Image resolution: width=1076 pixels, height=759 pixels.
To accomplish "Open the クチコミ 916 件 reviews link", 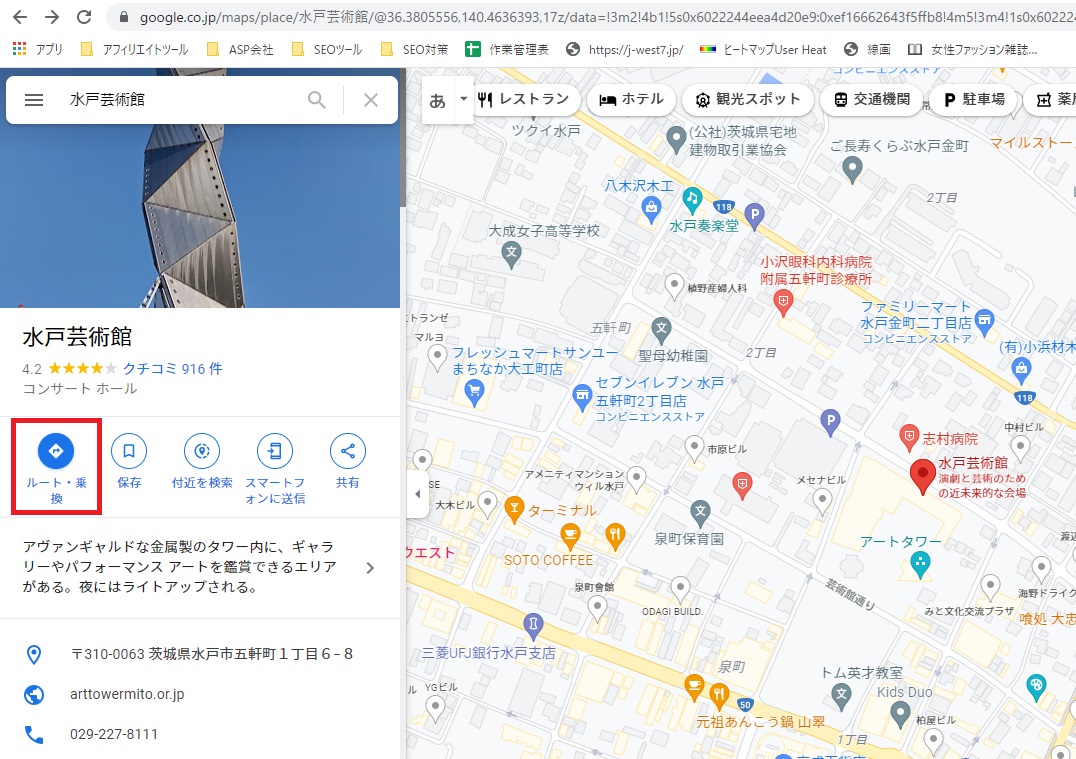I will [x=172, y=369].
